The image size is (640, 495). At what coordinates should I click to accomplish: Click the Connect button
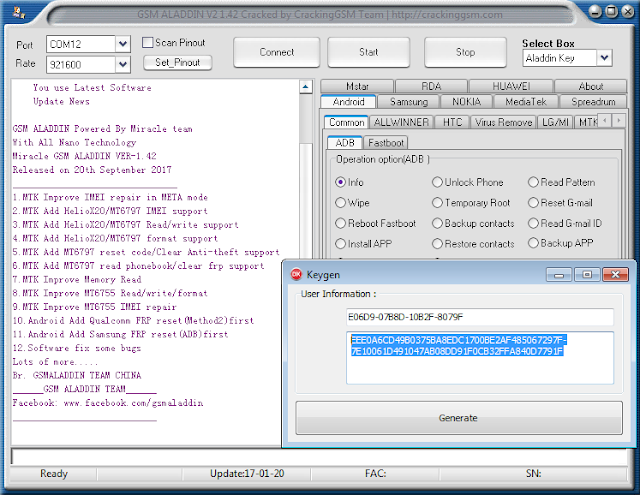tap(277, 52)
